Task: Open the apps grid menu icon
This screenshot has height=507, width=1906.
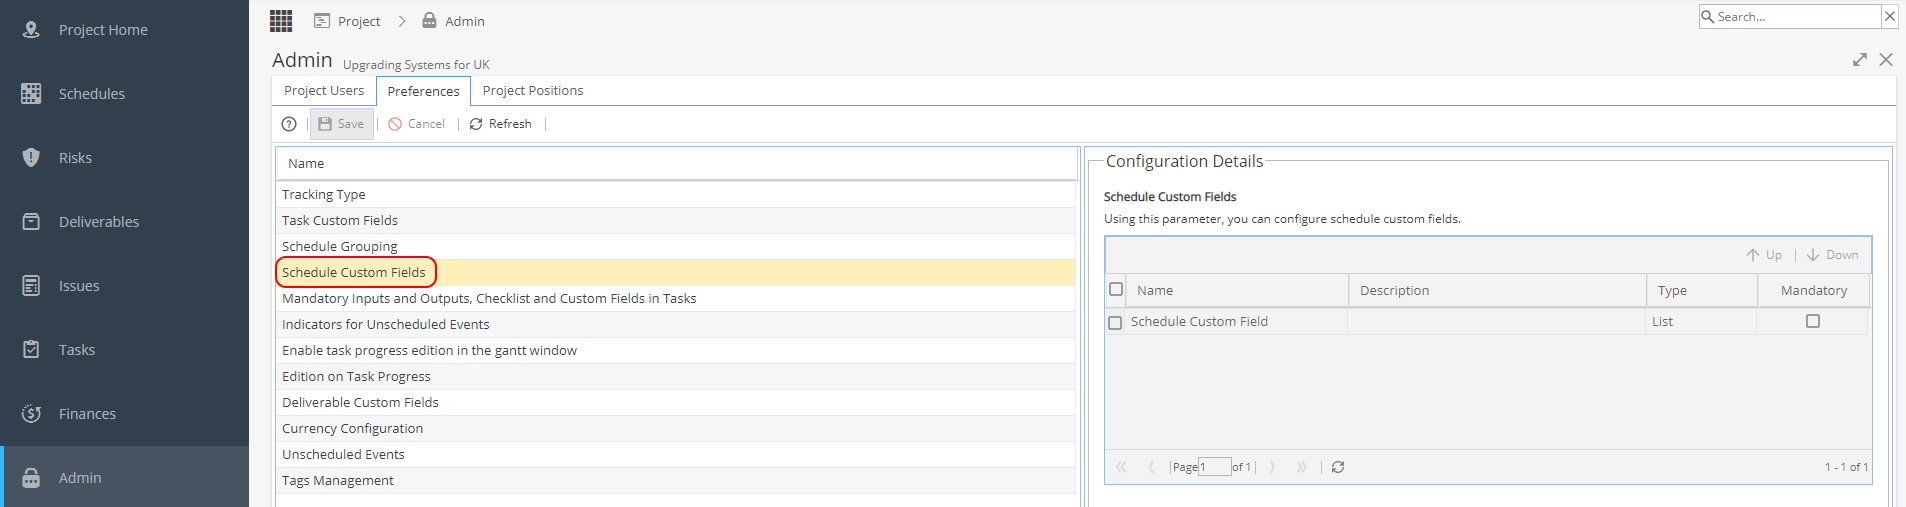Action: pos(281,21)
